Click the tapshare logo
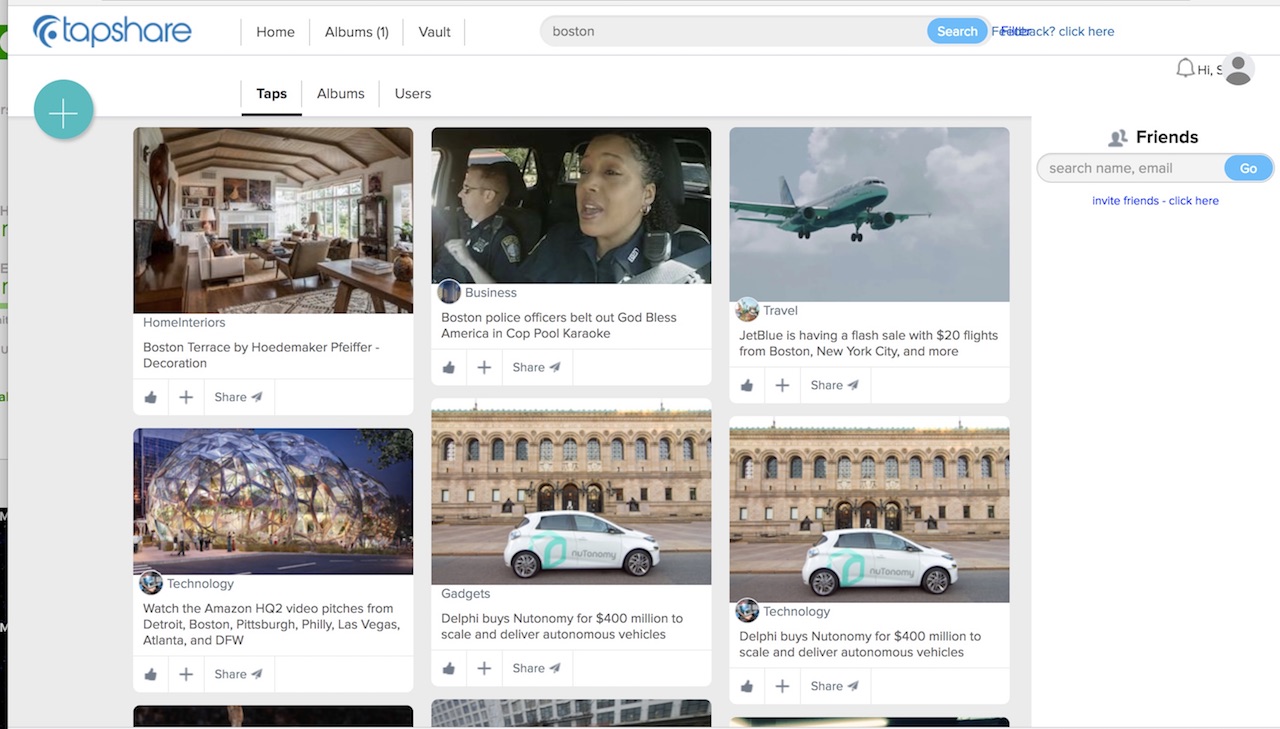 pos(112,31)
